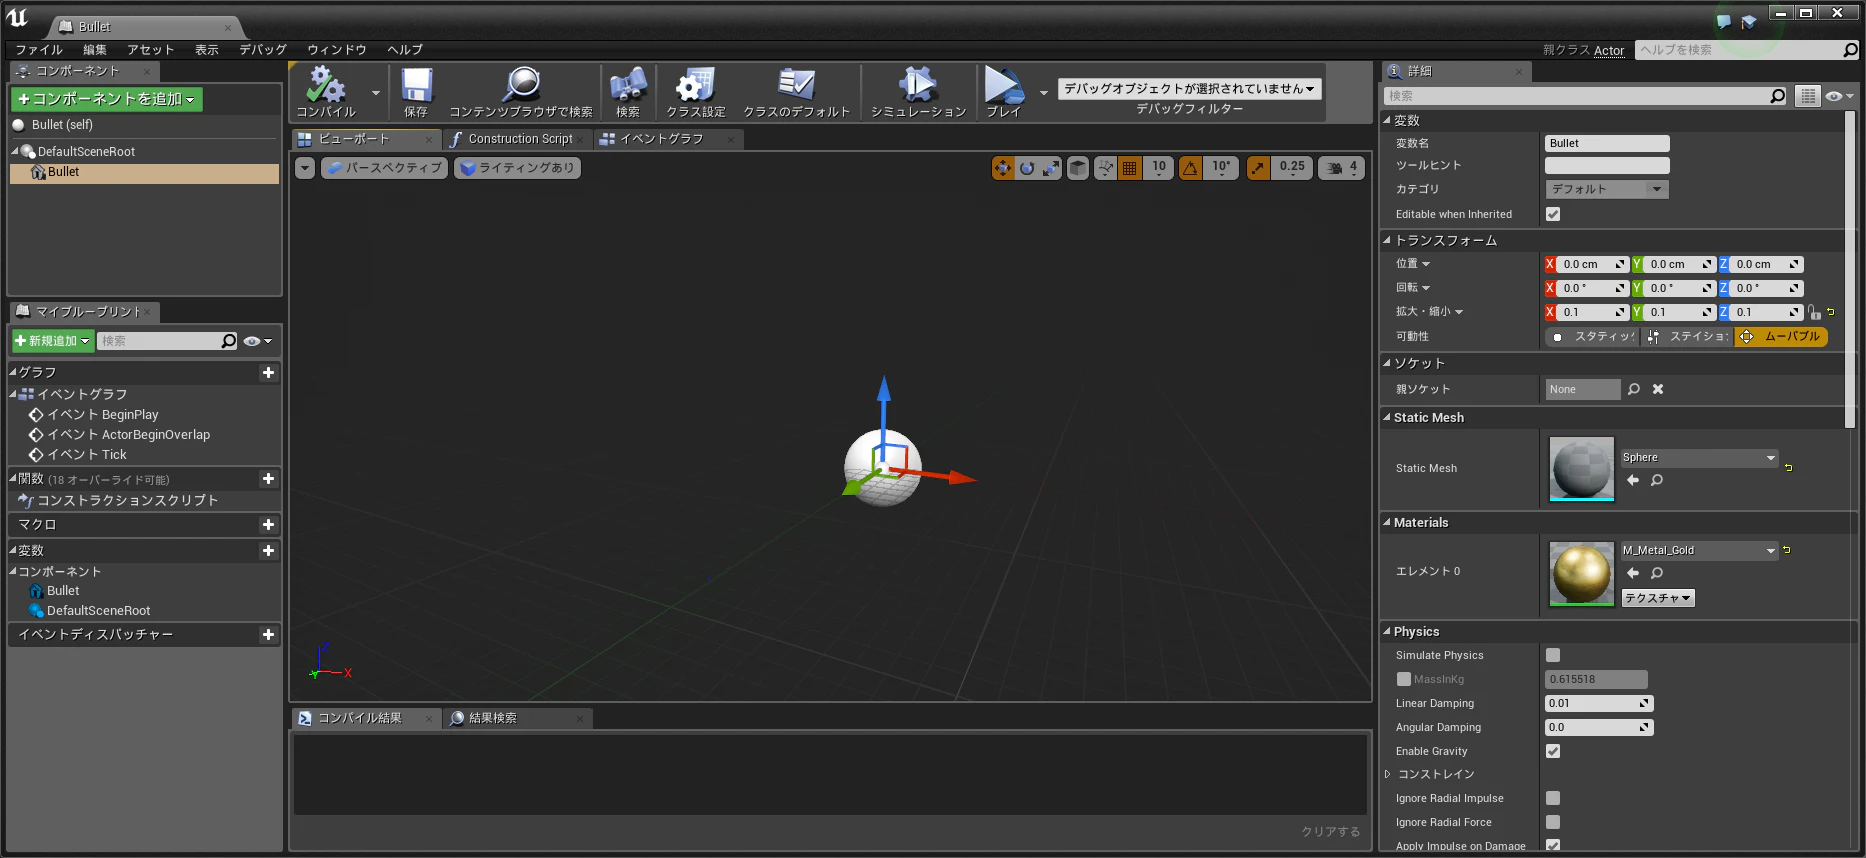Open the Sphere static mesh dropdown
The height and width of the screenshot is (858, 1866).
(1699, 458)
